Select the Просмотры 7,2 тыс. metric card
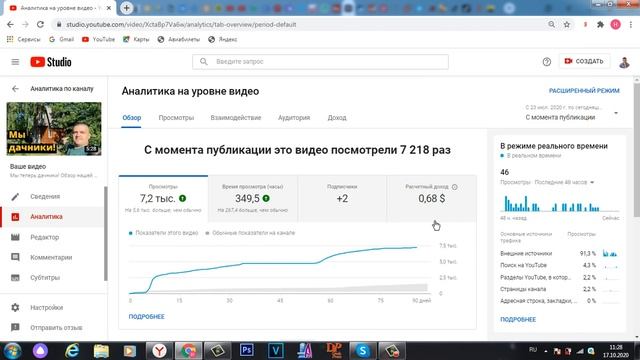640x360 pixels. 163,199
